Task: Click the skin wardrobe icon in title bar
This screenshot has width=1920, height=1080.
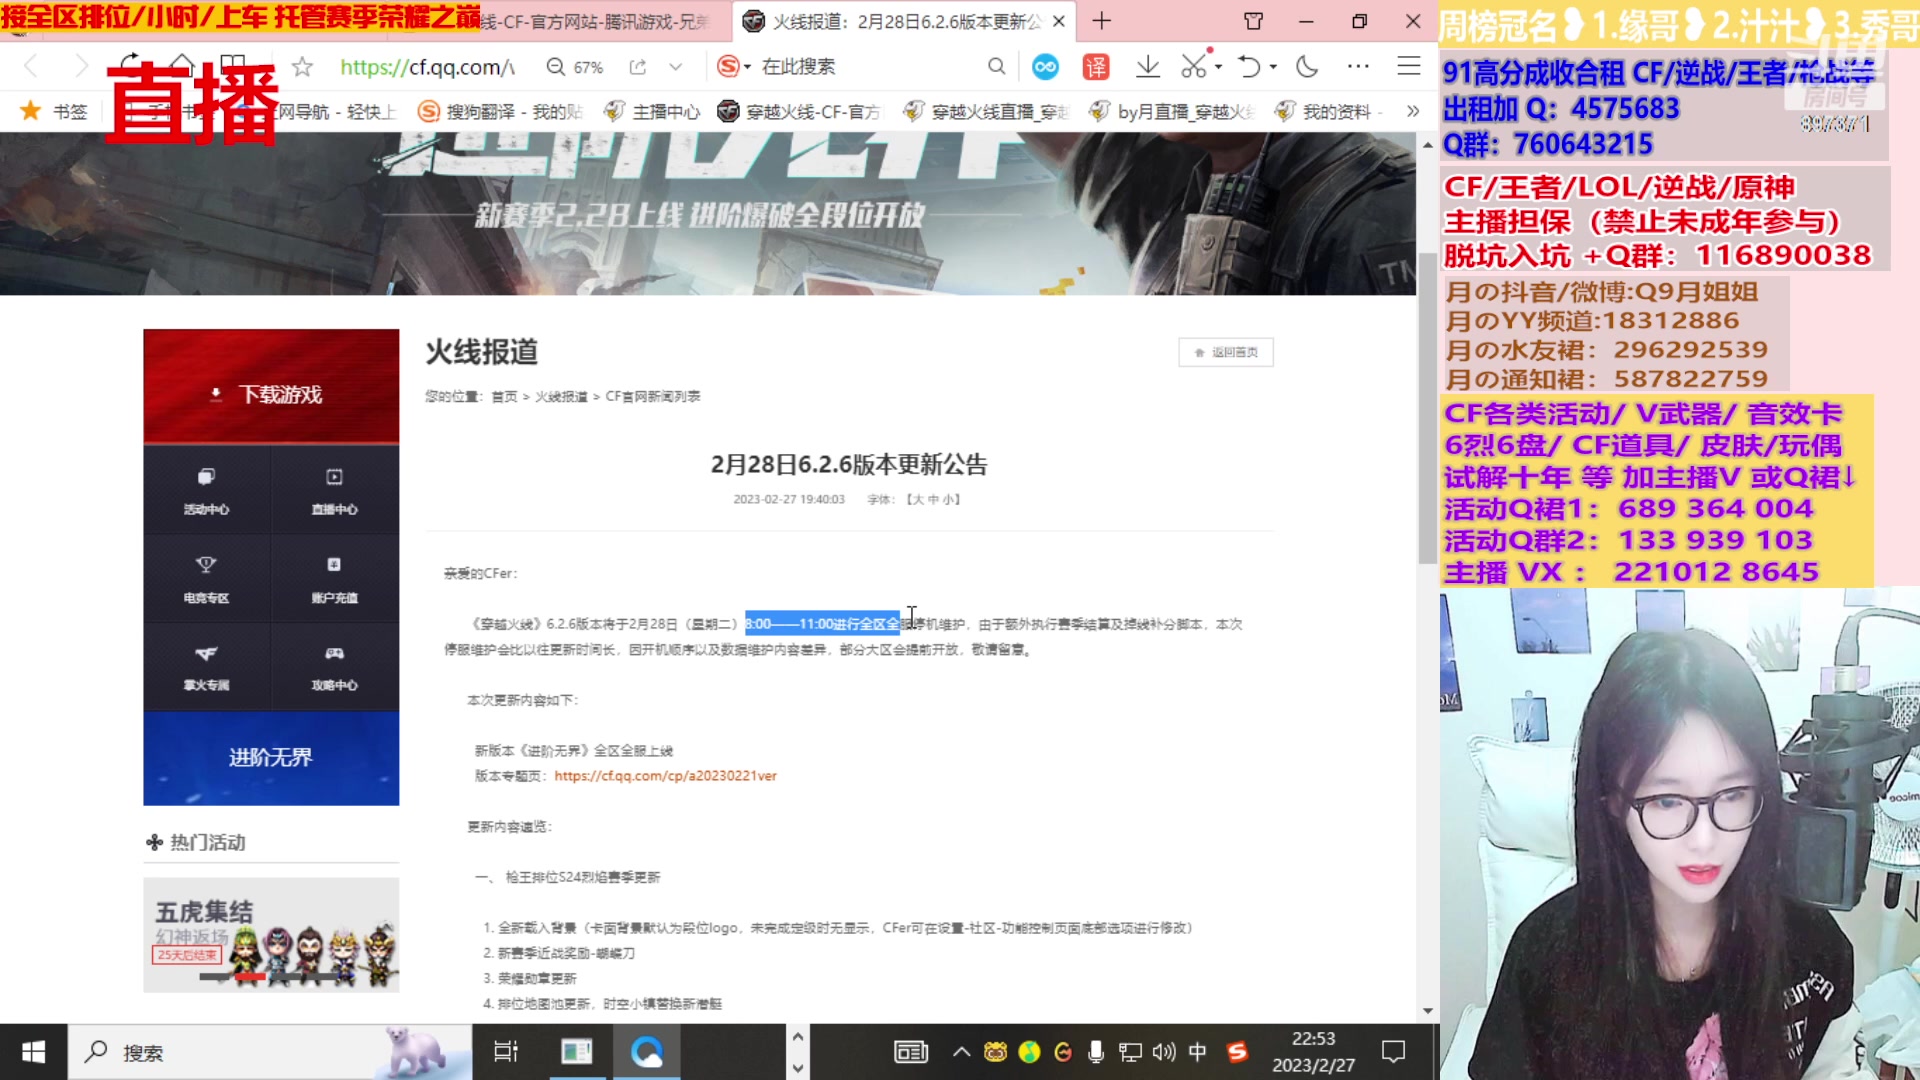Action: 1253,21
